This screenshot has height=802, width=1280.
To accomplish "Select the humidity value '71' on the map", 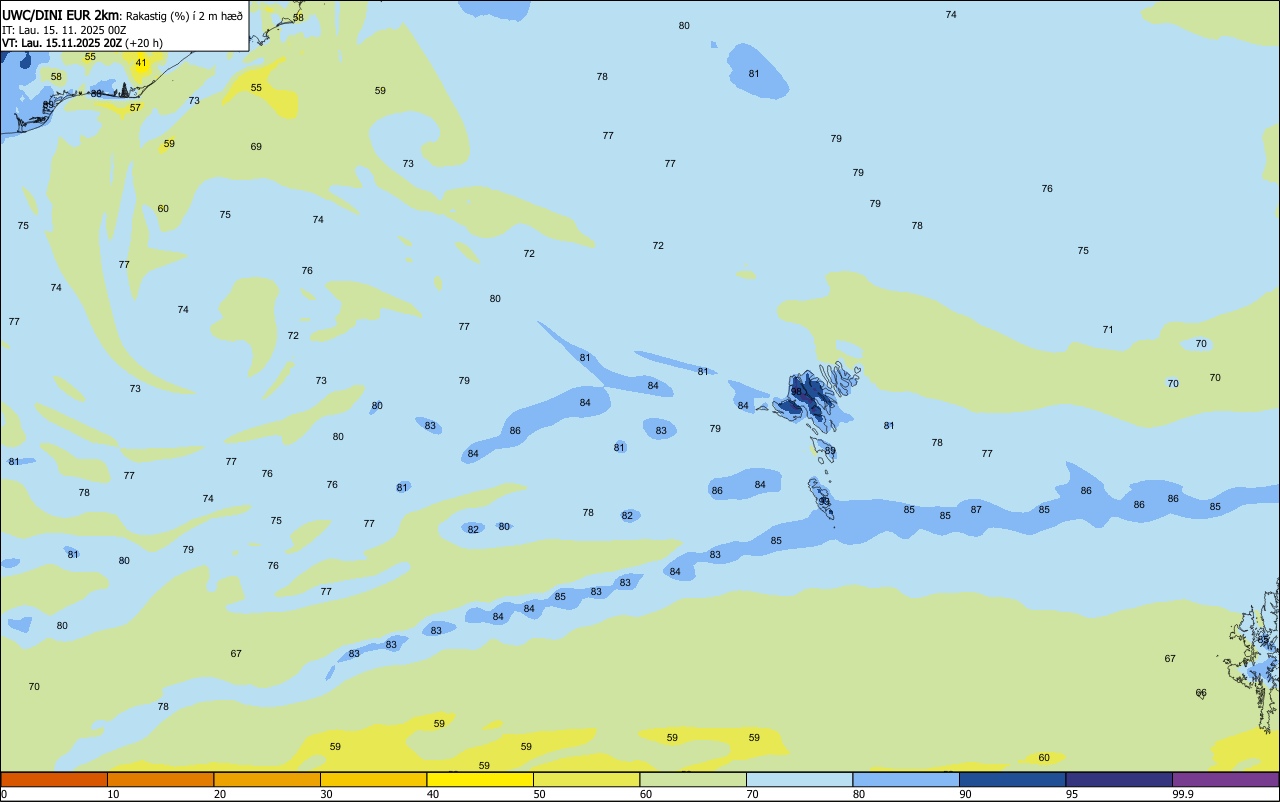I will coord(1108,330).
